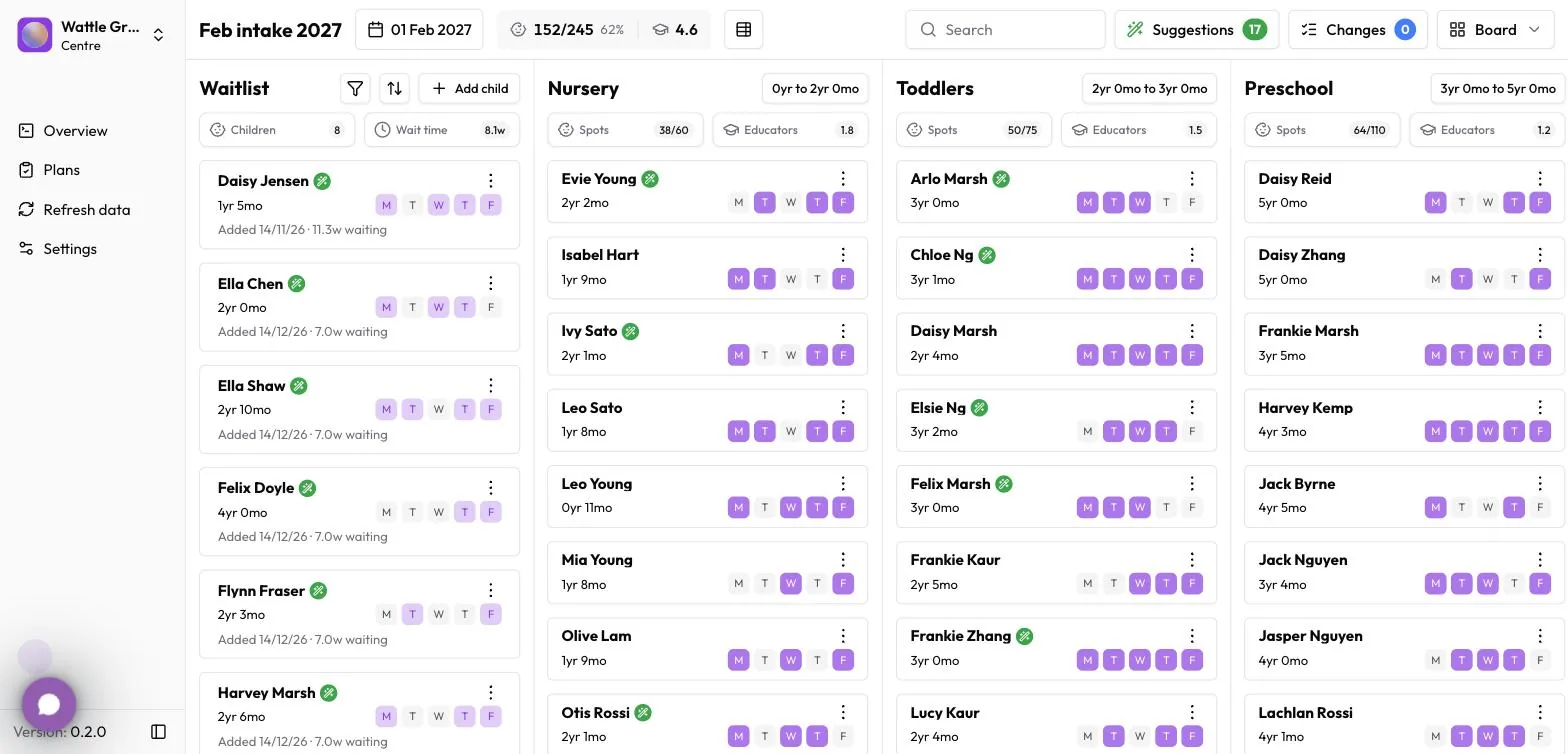Click the green suggestion badge beside Felix Marsh
1568x754 pixels.
click(x=1004, y=484)
